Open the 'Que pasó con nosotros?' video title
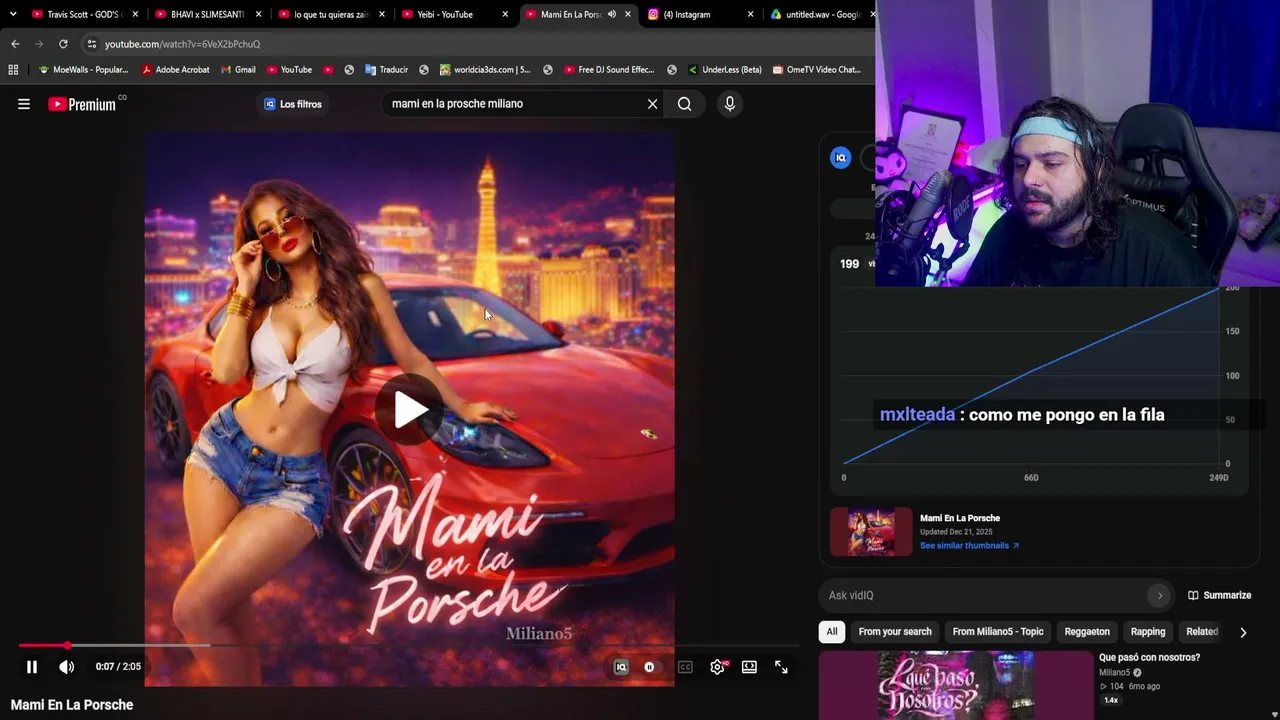The width and height of the screenshot is (1280, 720). pyautogui.click(x=1149, y=658)
